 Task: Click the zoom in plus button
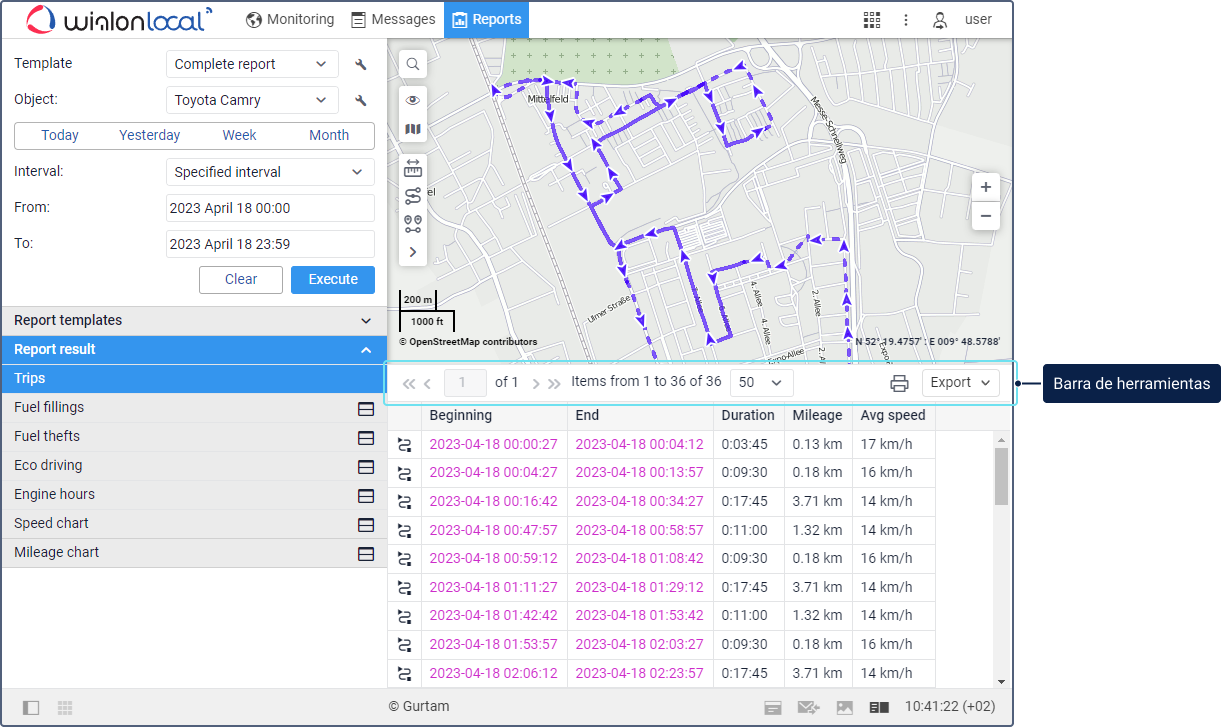(985, 187)
